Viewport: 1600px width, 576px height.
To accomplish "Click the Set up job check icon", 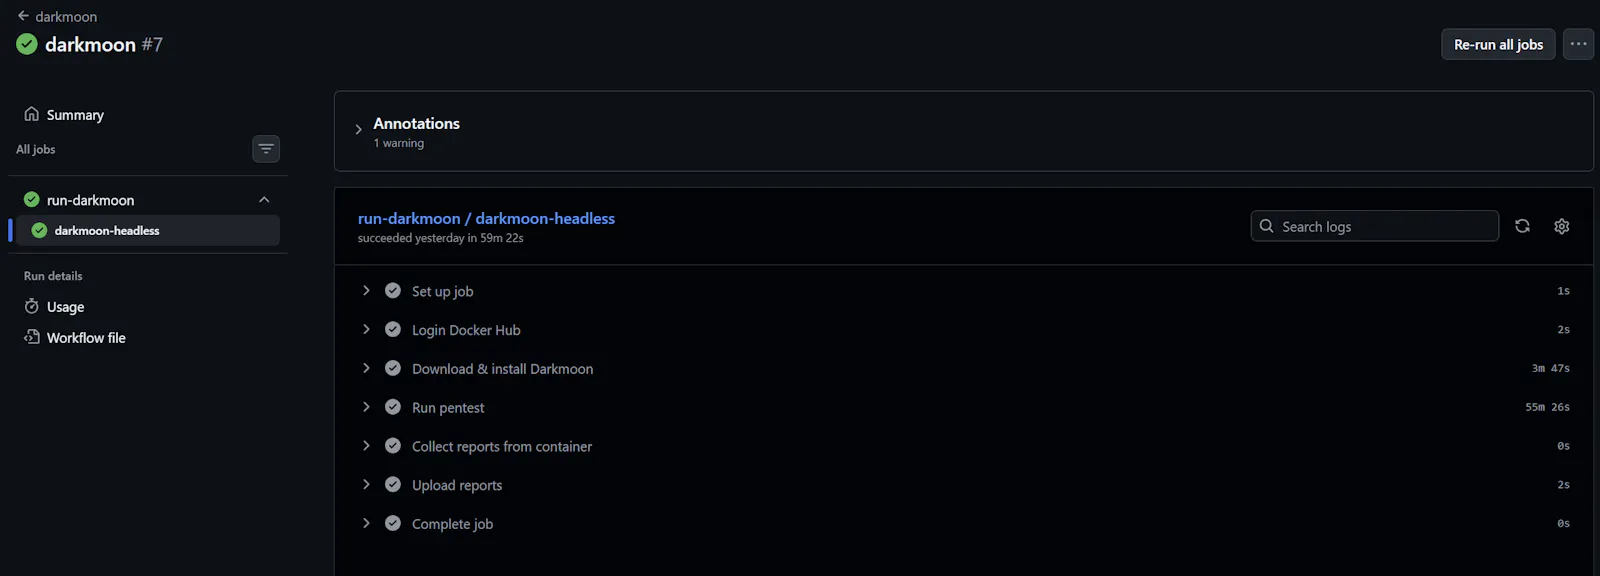I will click(393, 291).
